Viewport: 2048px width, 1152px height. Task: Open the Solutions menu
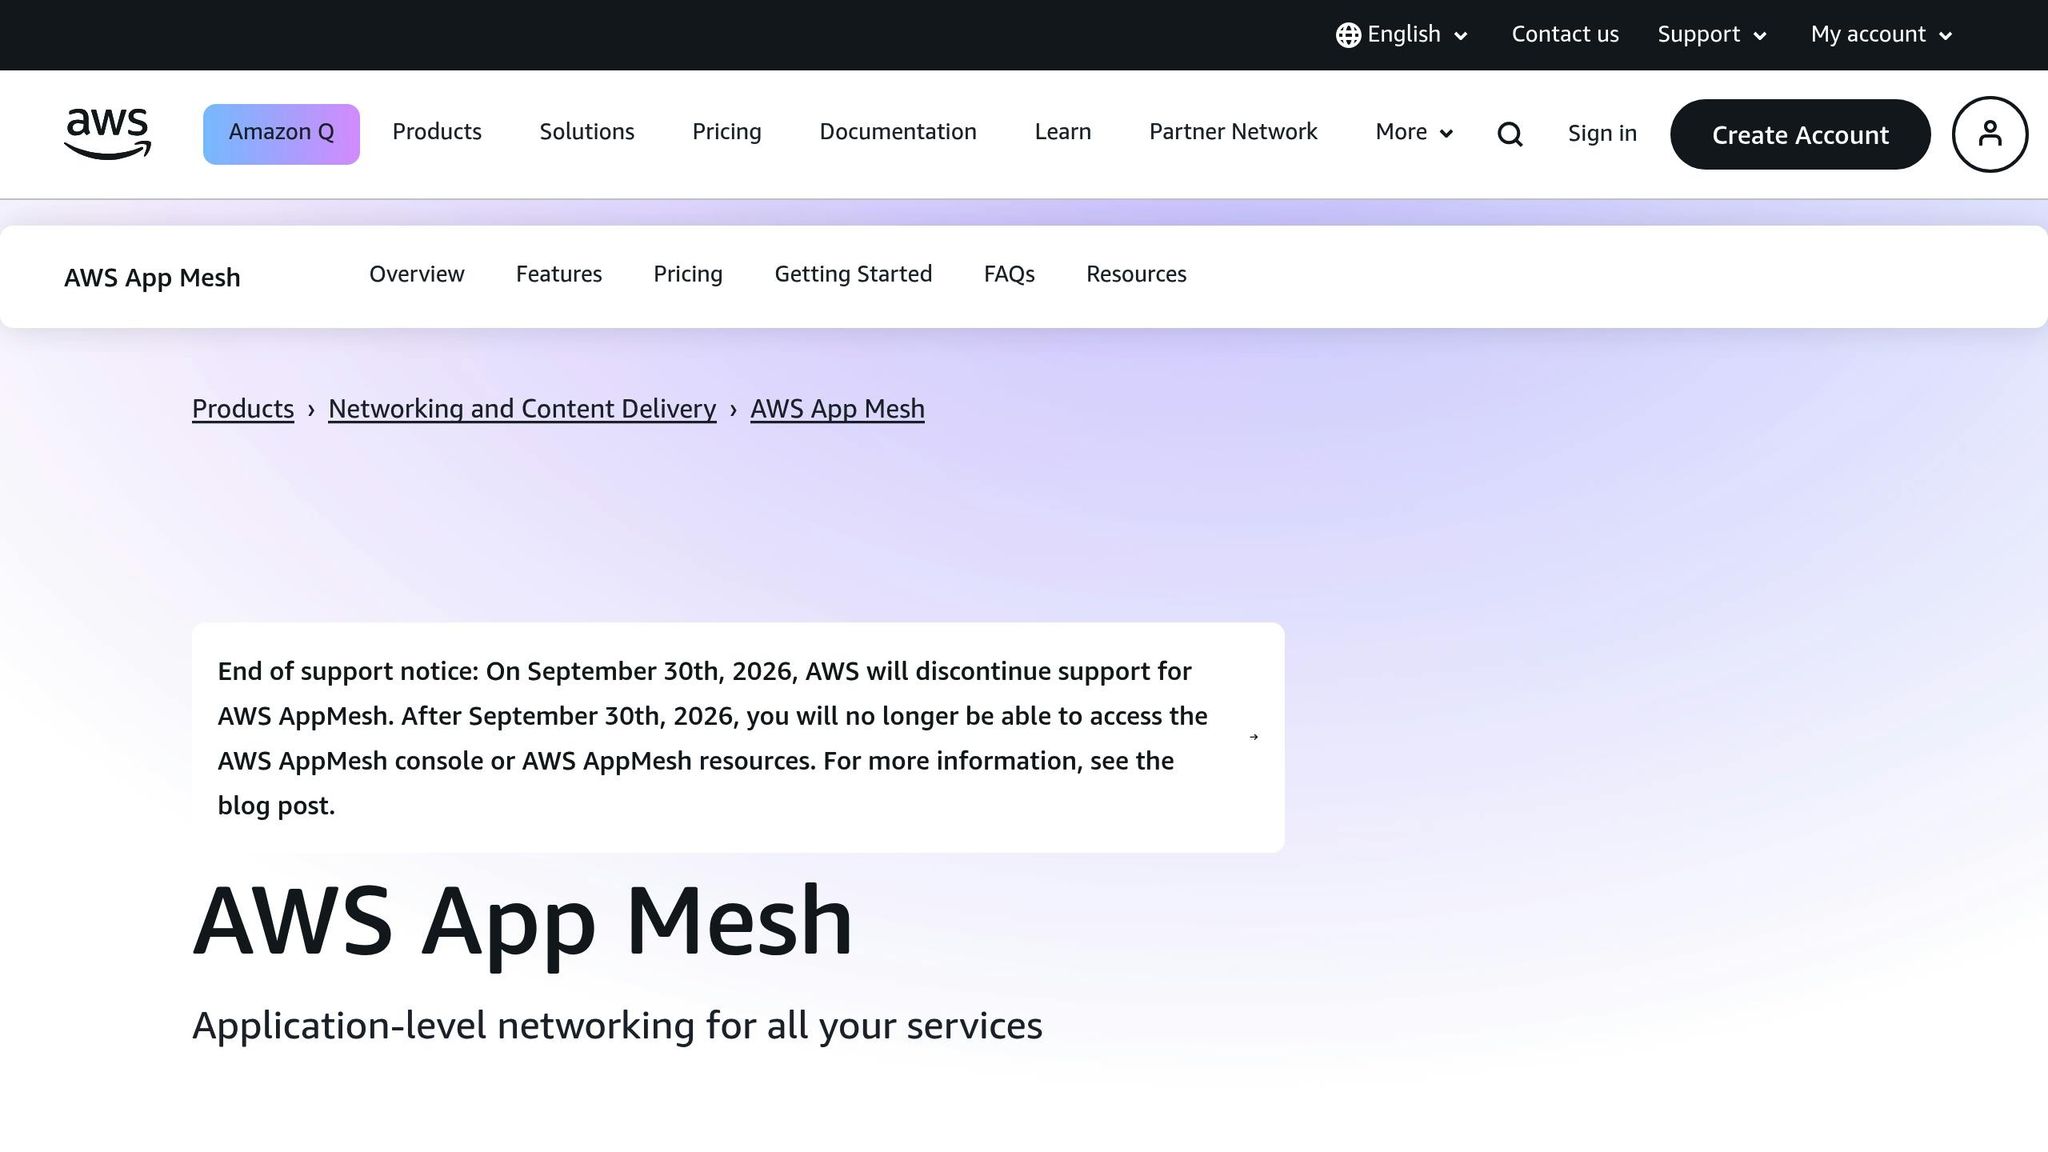pos(587,132)
